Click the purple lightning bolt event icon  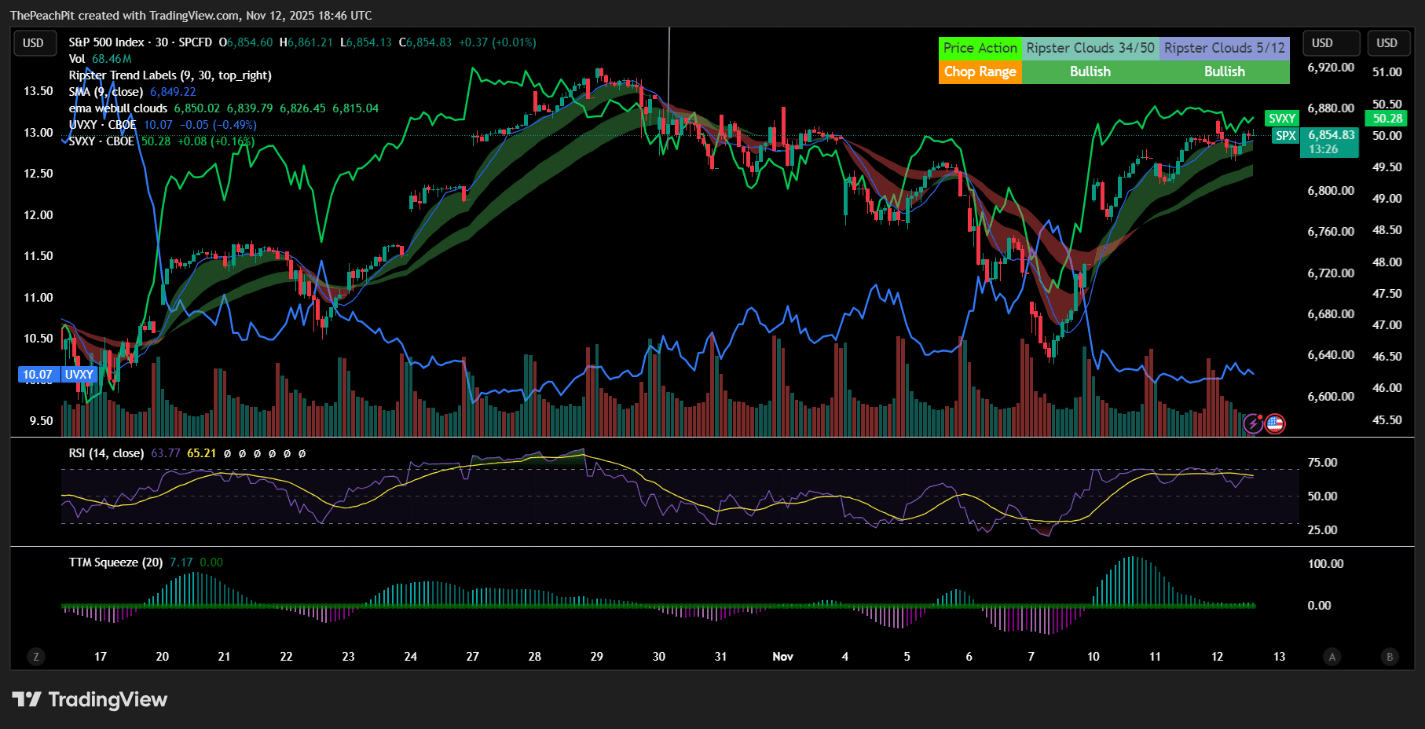(x=1253, y=424)
